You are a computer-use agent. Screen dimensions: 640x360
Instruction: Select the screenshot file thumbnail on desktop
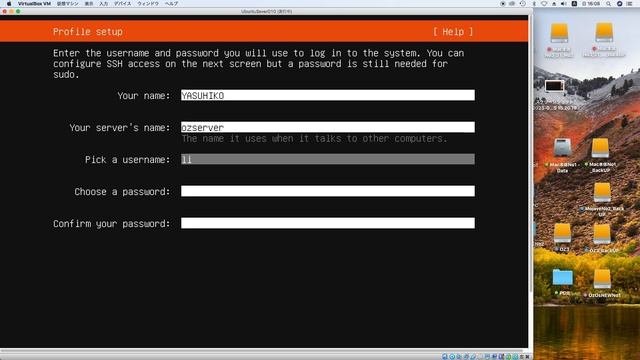(555, 86)
